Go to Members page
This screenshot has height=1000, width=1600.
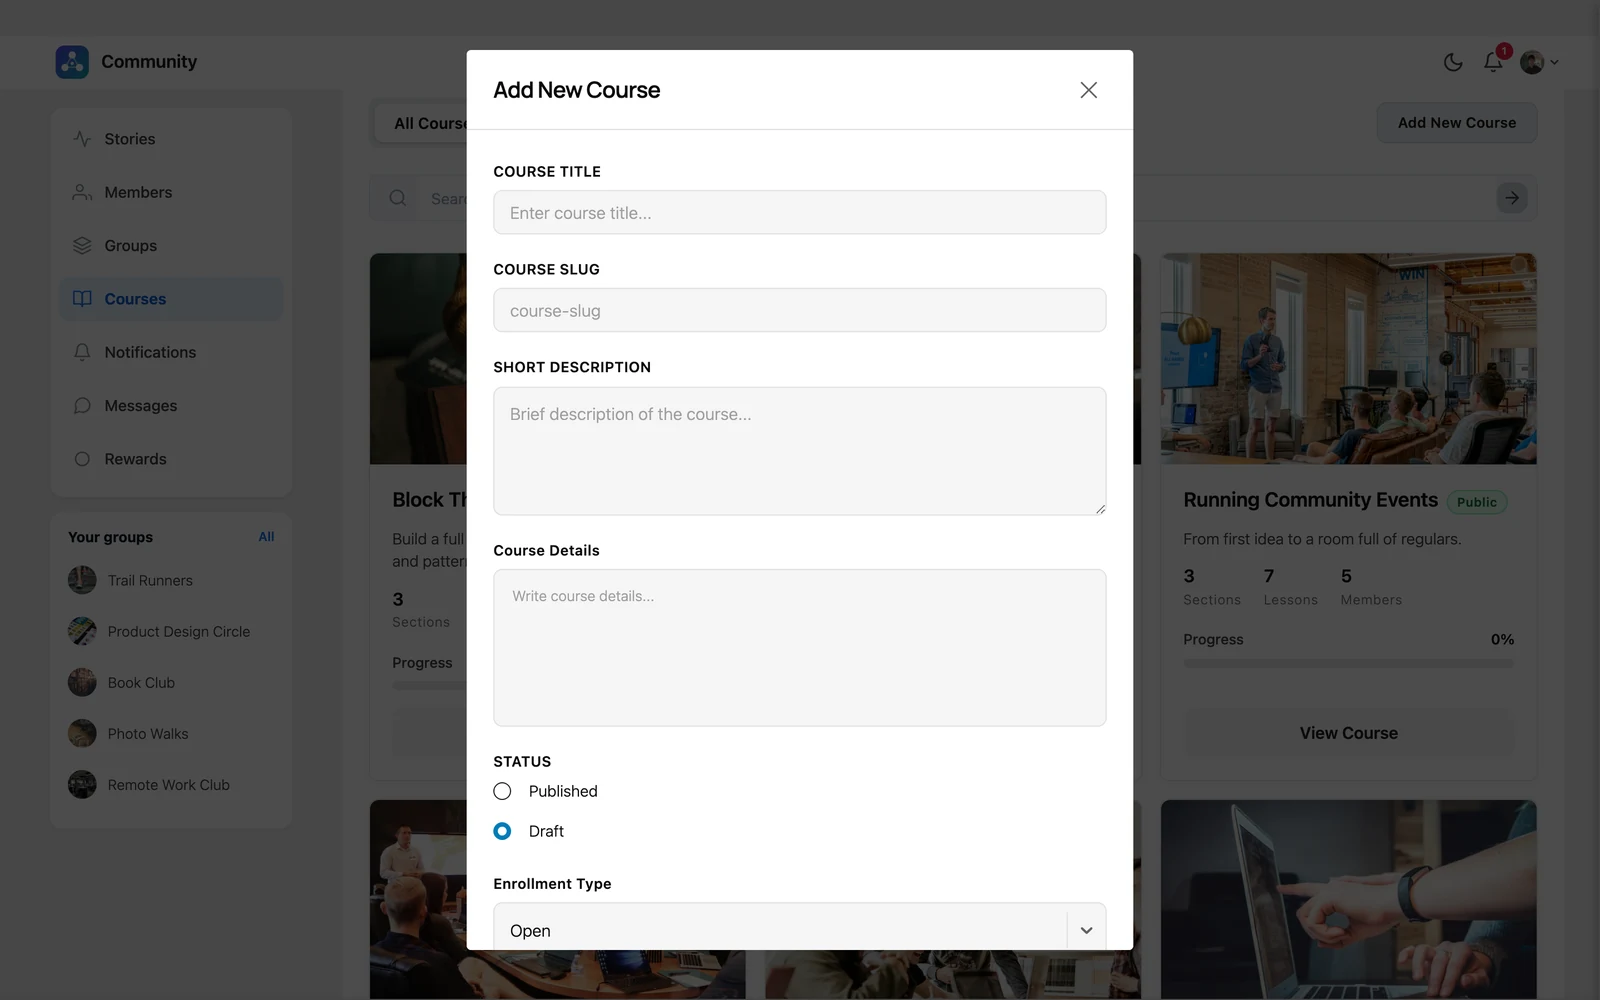pos(171,192)
